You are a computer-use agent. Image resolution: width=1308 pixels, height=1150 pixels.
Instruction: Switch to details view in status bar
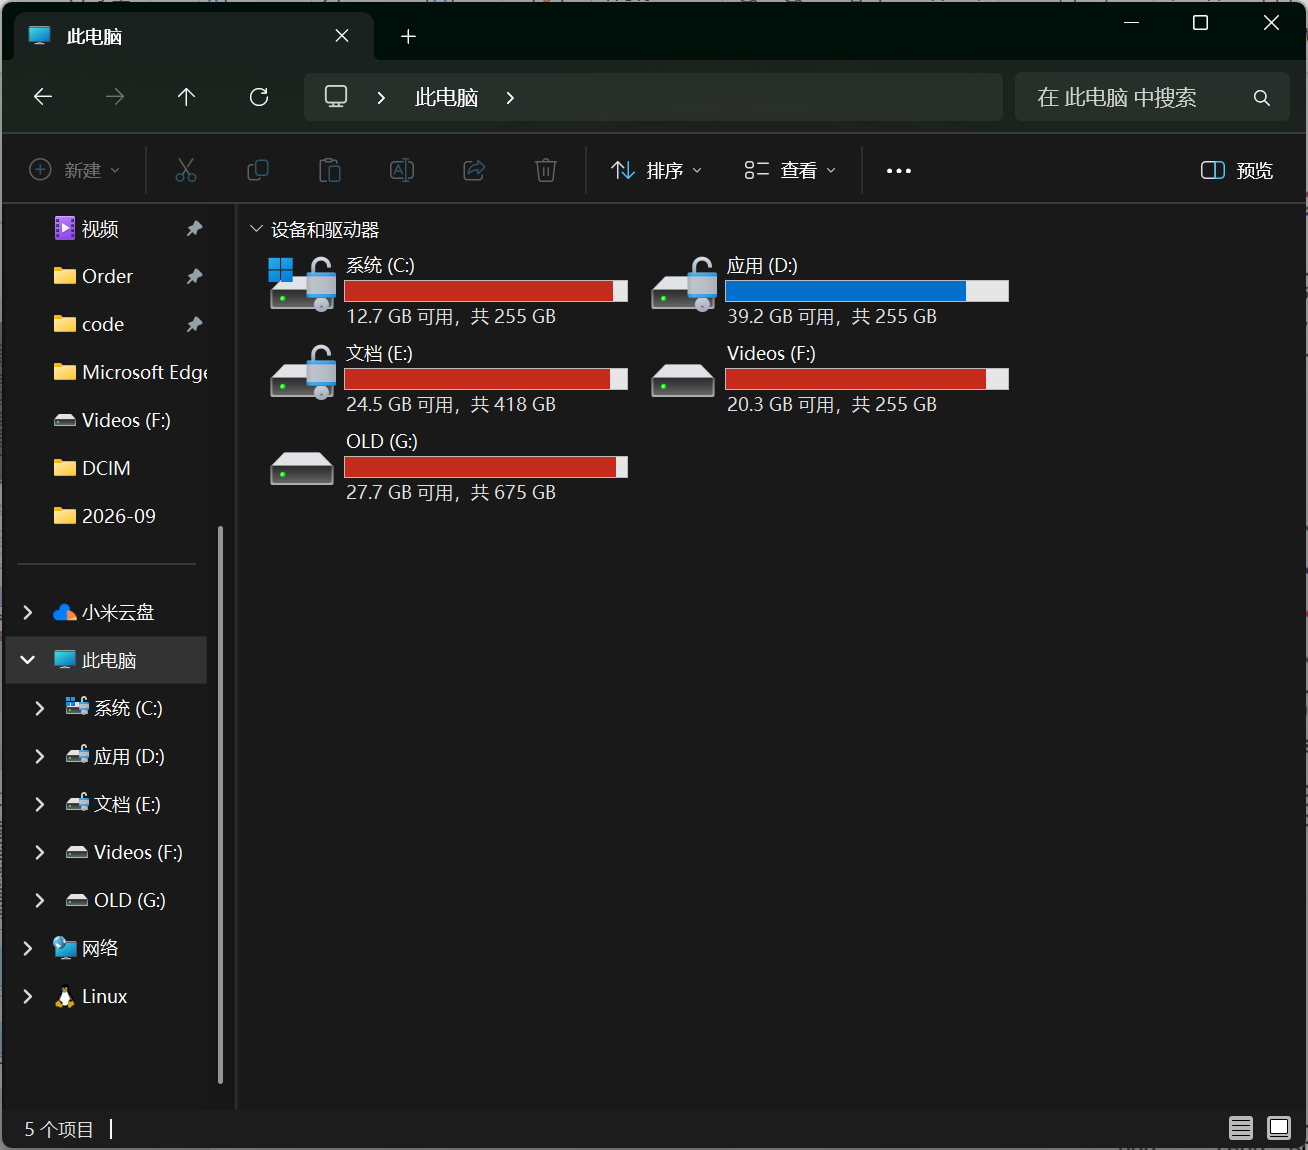point(1241,1128)
